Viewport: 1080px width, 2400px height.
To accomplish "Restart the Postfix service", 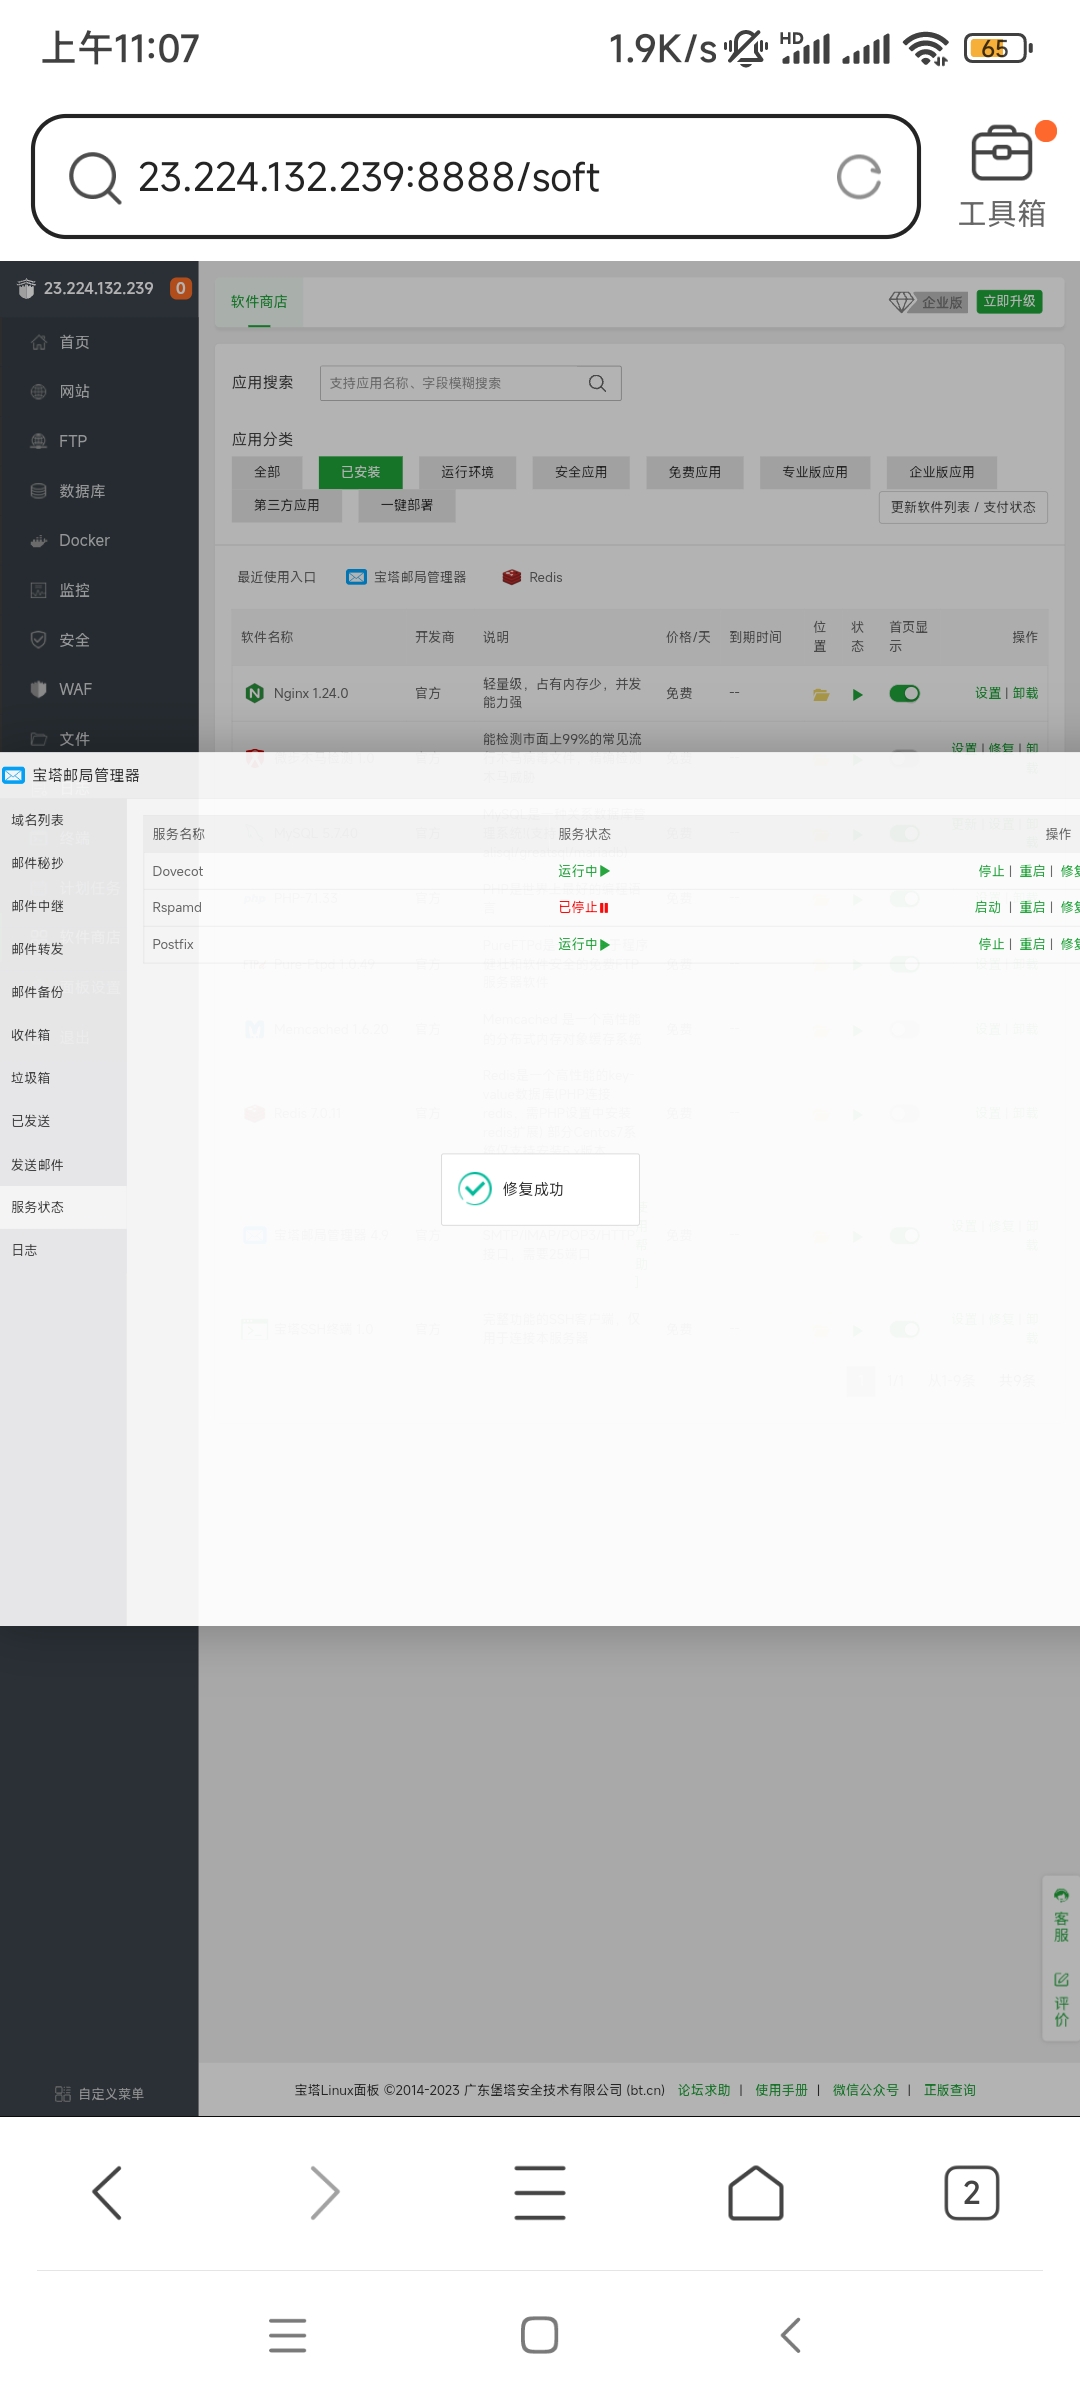I will click(1032, 944).
